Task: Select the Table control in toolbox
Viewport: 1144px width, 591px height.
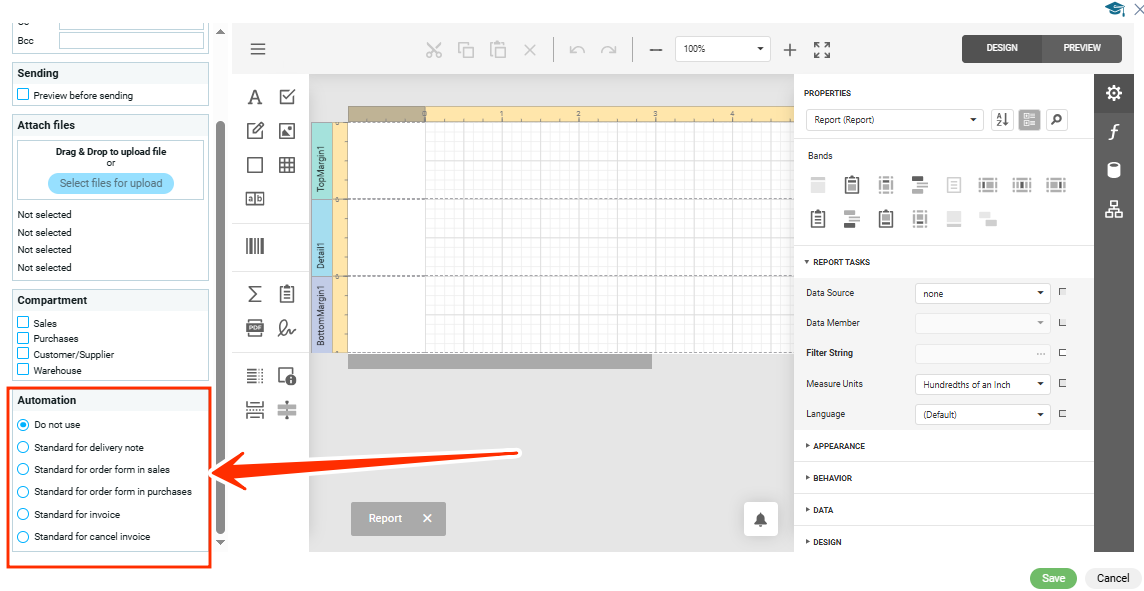Action: [287, 165]
